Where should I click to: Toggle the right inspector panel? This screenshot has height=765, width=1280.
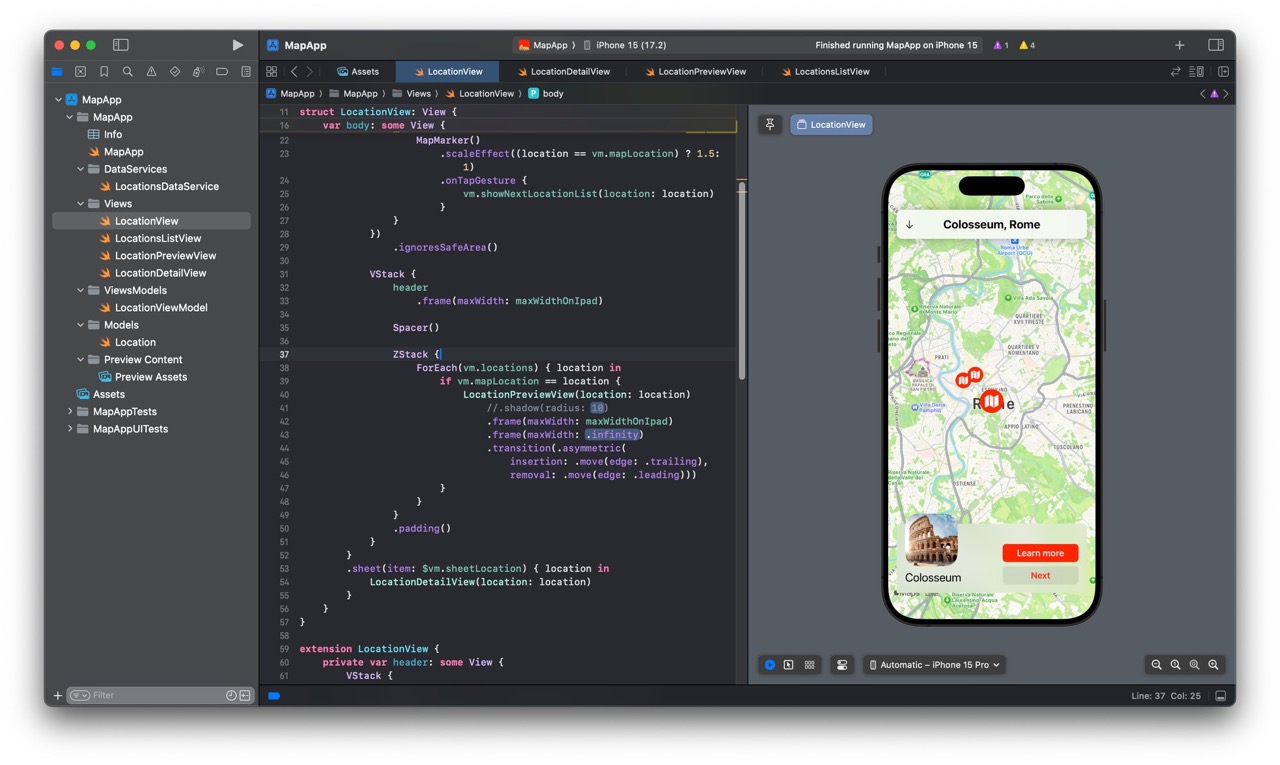(1216, 45)
